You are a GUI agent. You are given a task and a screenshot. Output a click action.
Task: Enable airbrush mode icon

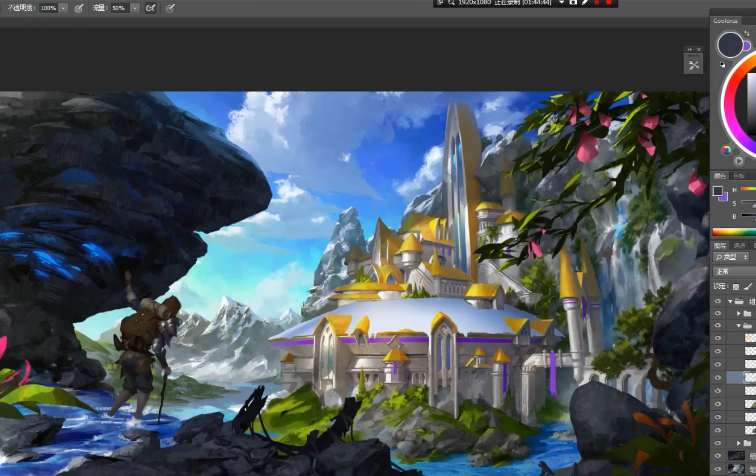(150, 8)
